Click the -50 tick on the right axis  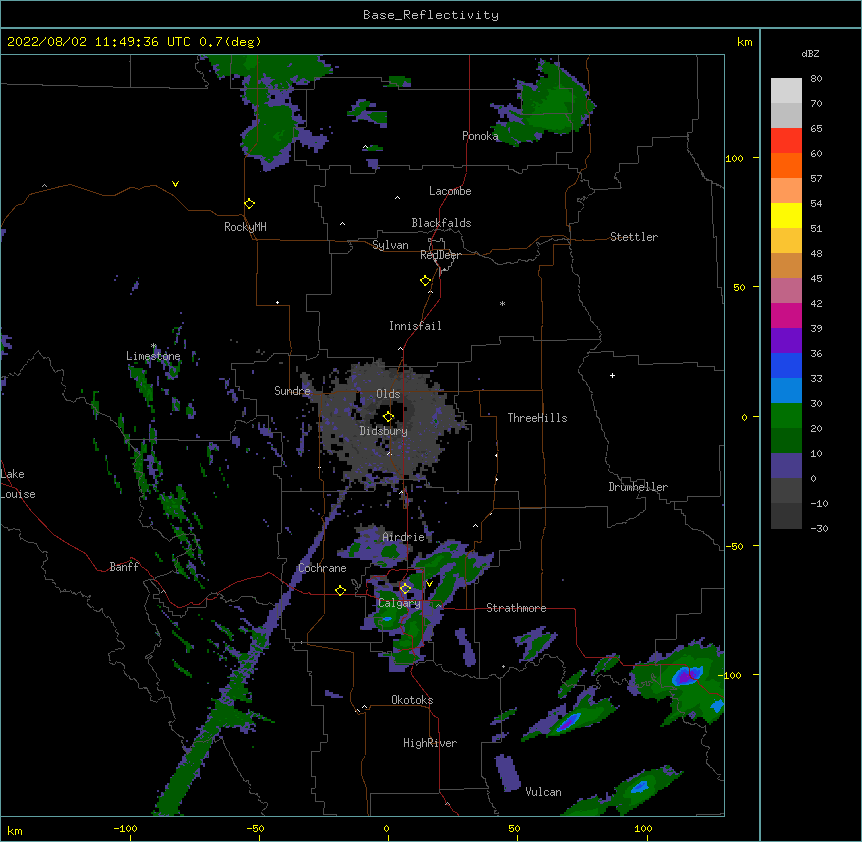(x=734, y=546)
